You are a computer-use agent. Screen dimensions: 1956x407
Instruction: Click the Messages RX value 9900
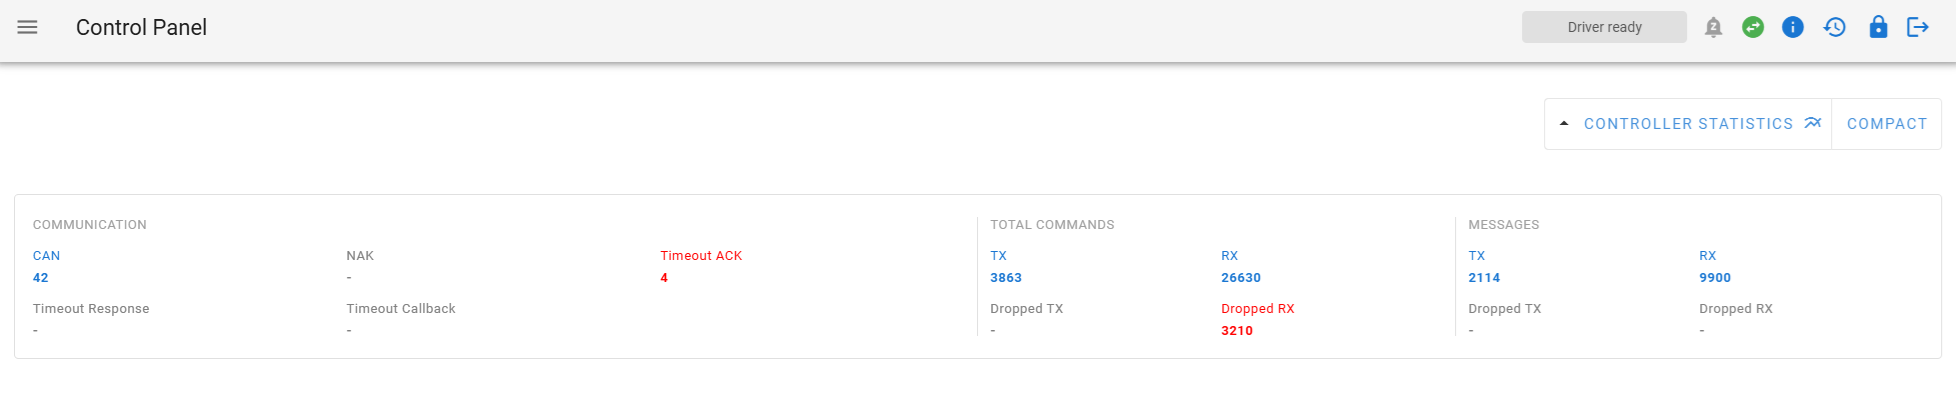tap(1715, 278)
